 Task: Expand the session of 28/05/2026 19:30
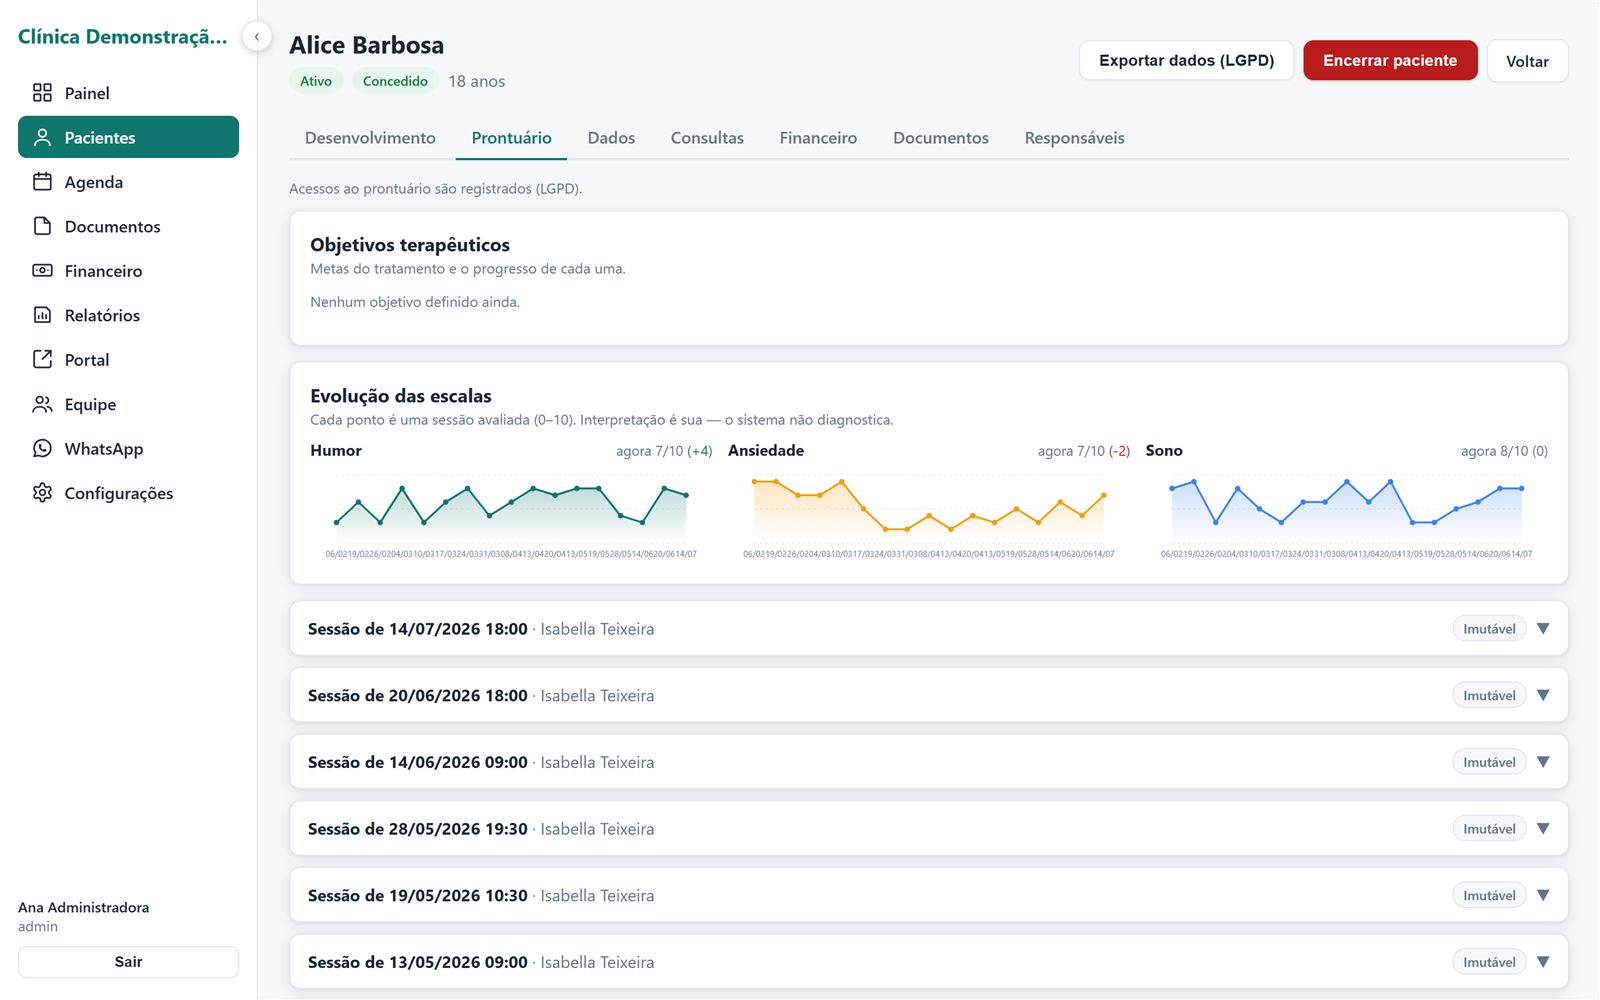(1543, 829)
